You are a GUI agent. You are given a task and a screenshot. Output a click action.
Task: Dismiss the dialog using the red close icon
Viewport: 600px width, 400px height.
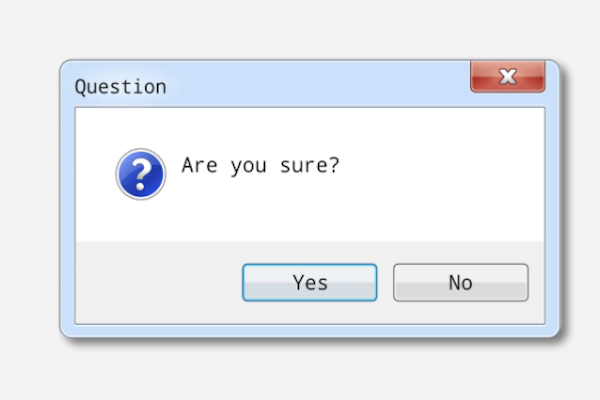(508, 77)
